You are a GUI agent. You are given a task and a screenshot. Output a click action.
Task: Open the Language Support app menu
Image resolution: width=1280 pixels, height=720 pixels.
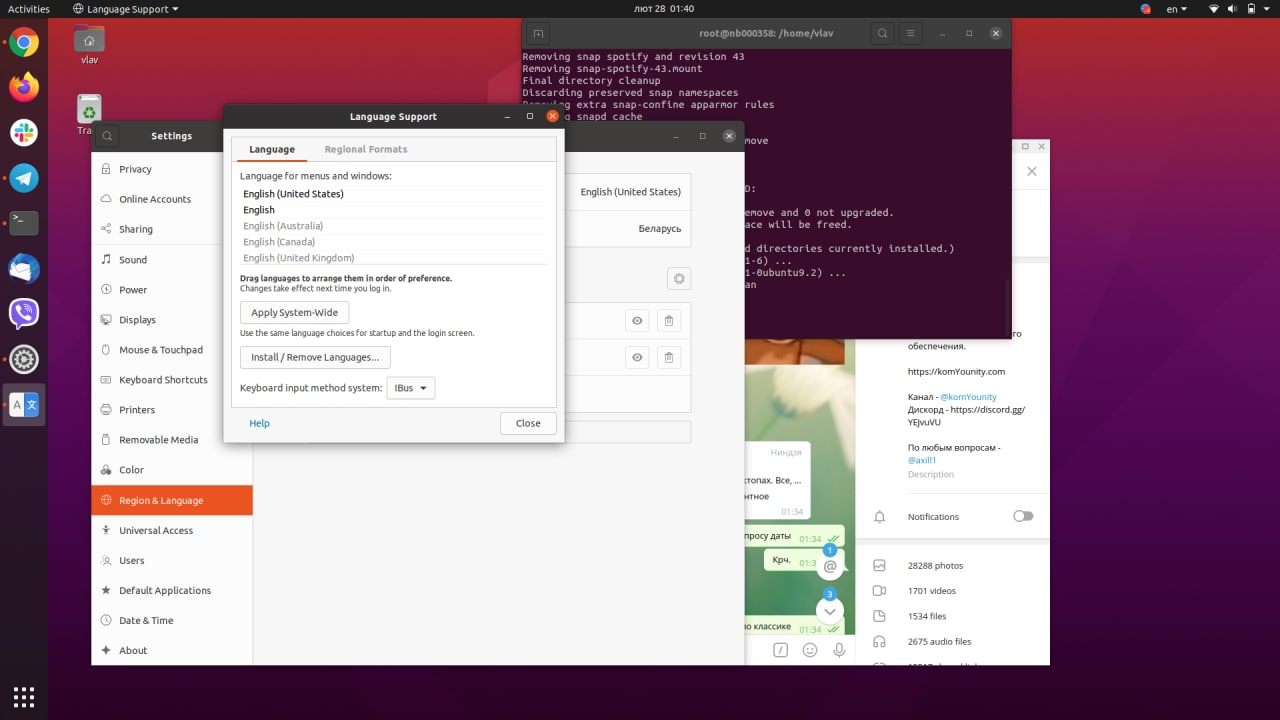tap(126, 9)
